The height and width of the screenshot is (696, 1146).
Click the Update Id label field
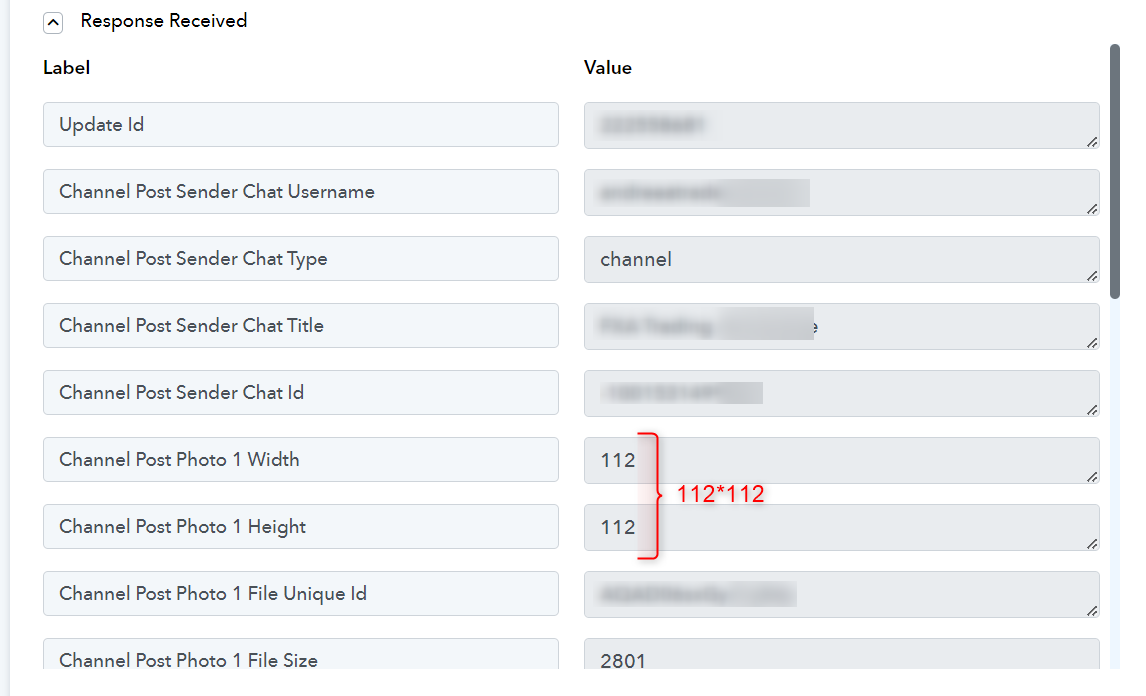click(300, 124)
